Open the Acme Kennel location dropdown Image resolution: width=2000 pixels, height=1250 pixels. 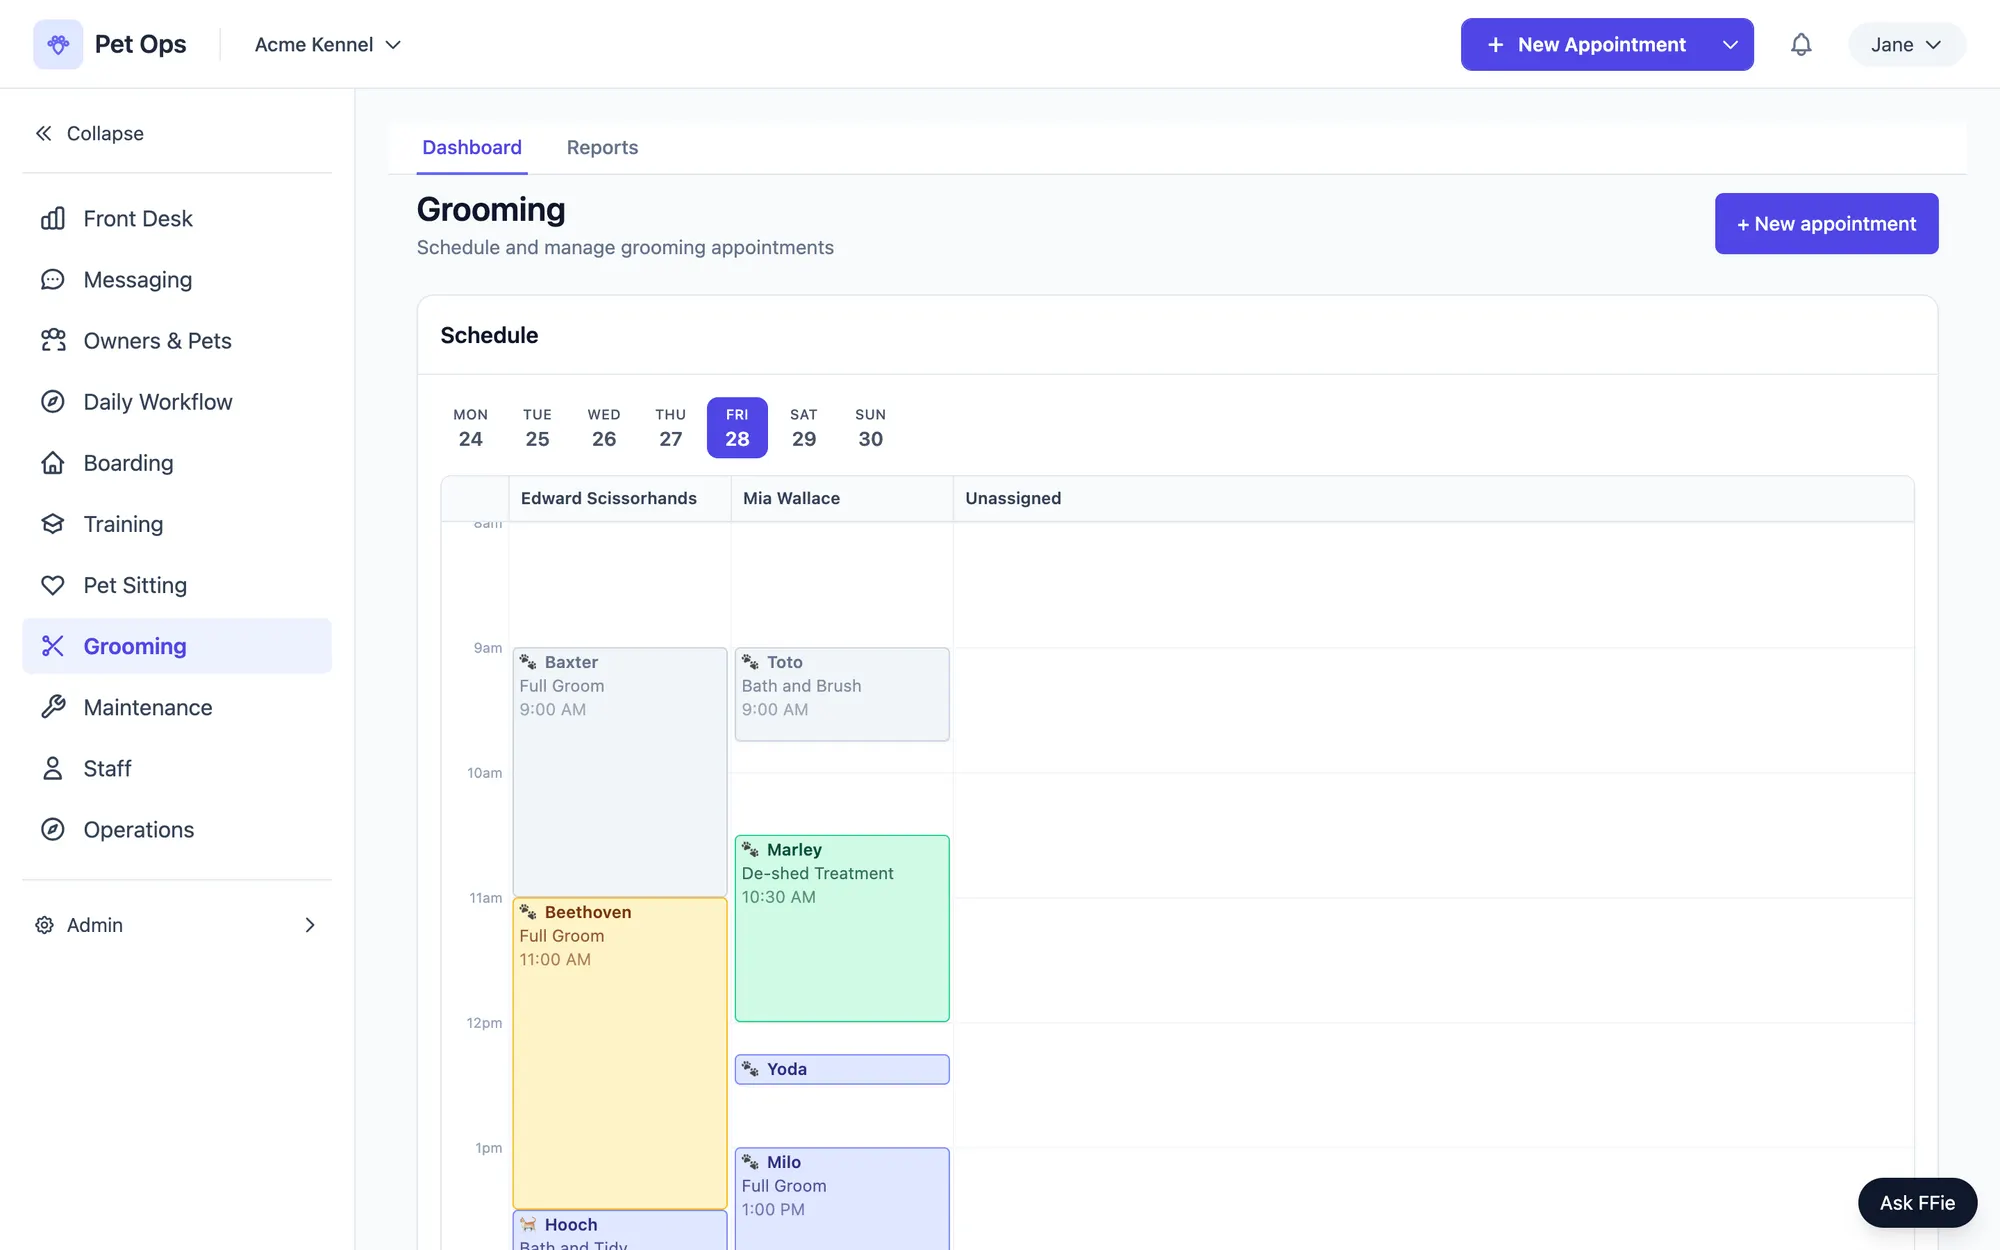click(x=327, y=44)
